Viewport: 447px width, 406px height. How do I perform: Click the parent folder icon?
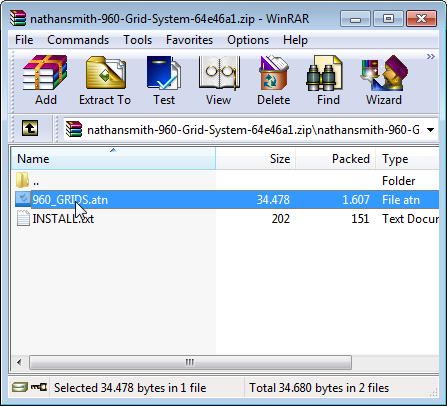(22, 180)
